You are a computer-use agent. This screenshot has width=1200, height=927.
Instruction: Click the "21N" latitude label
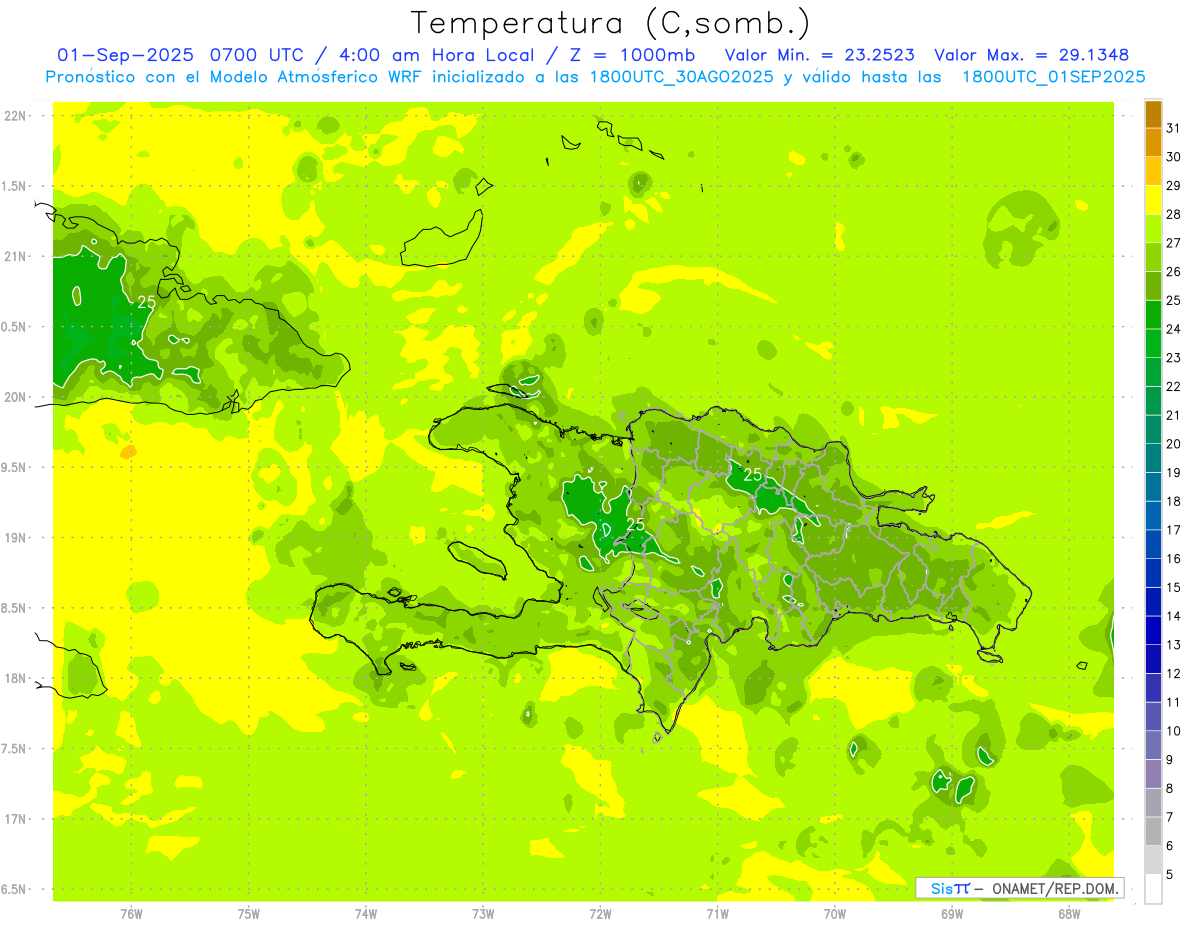click(16, 256)
